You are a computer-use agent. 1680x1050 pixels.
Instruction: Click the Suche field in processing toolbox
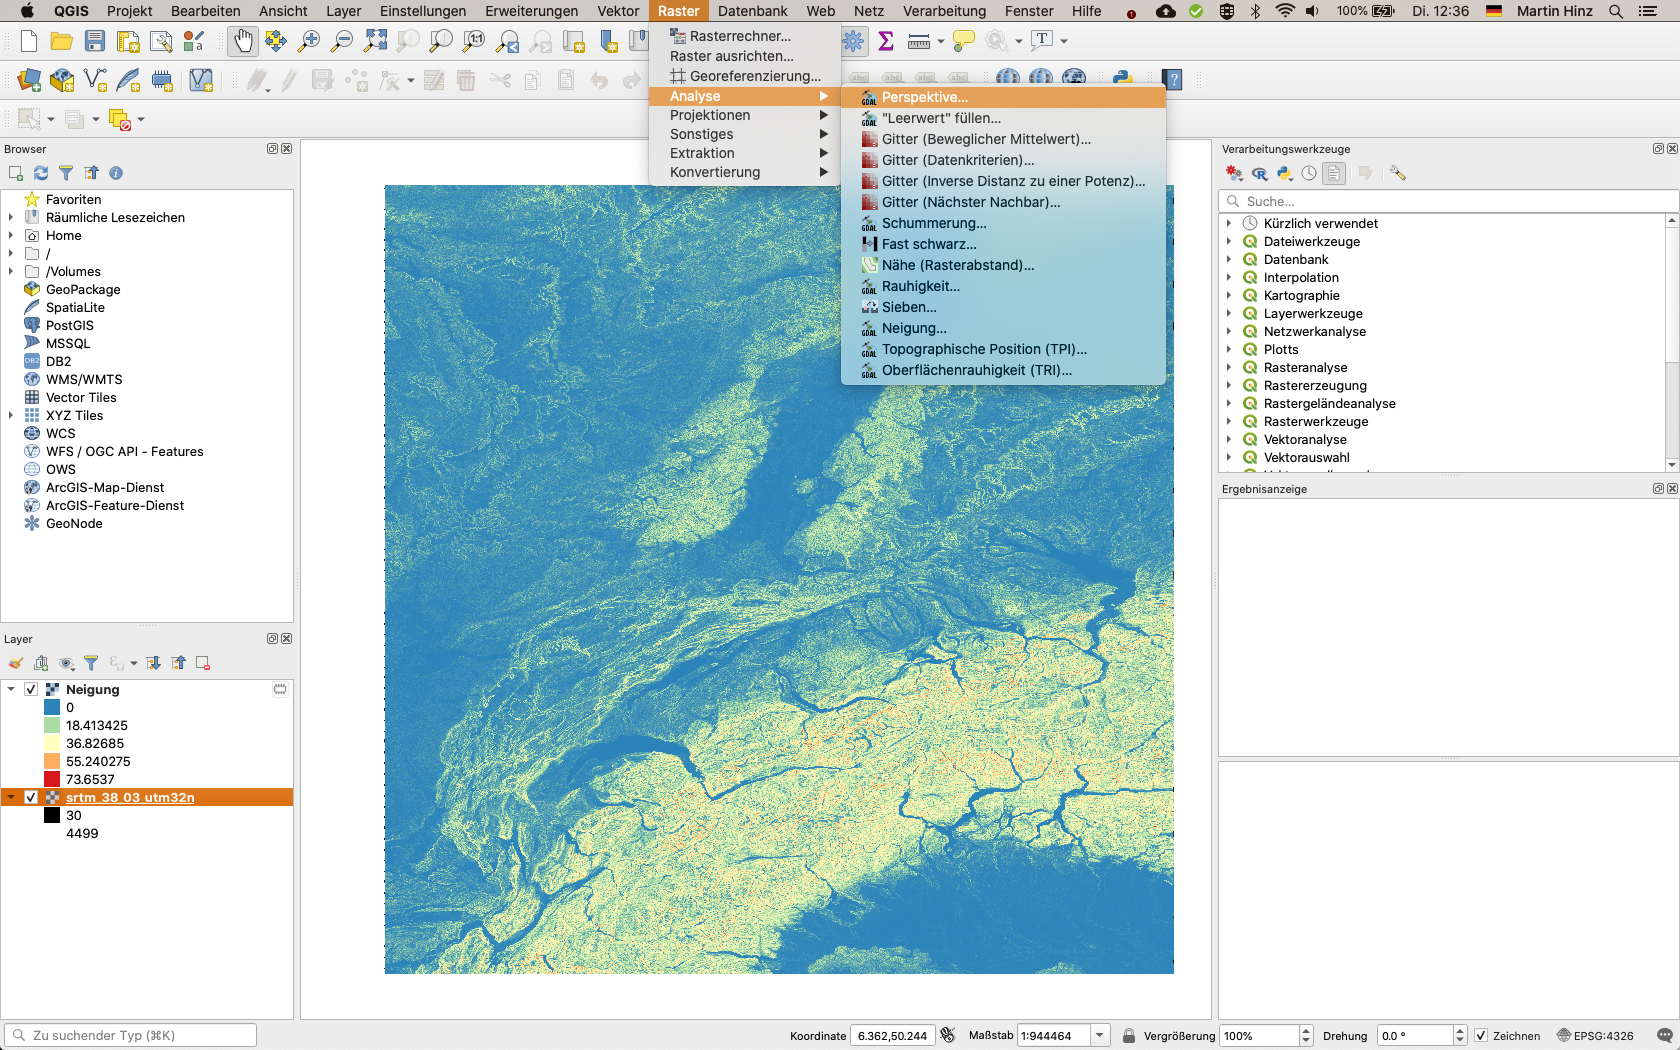(1450, 201)
